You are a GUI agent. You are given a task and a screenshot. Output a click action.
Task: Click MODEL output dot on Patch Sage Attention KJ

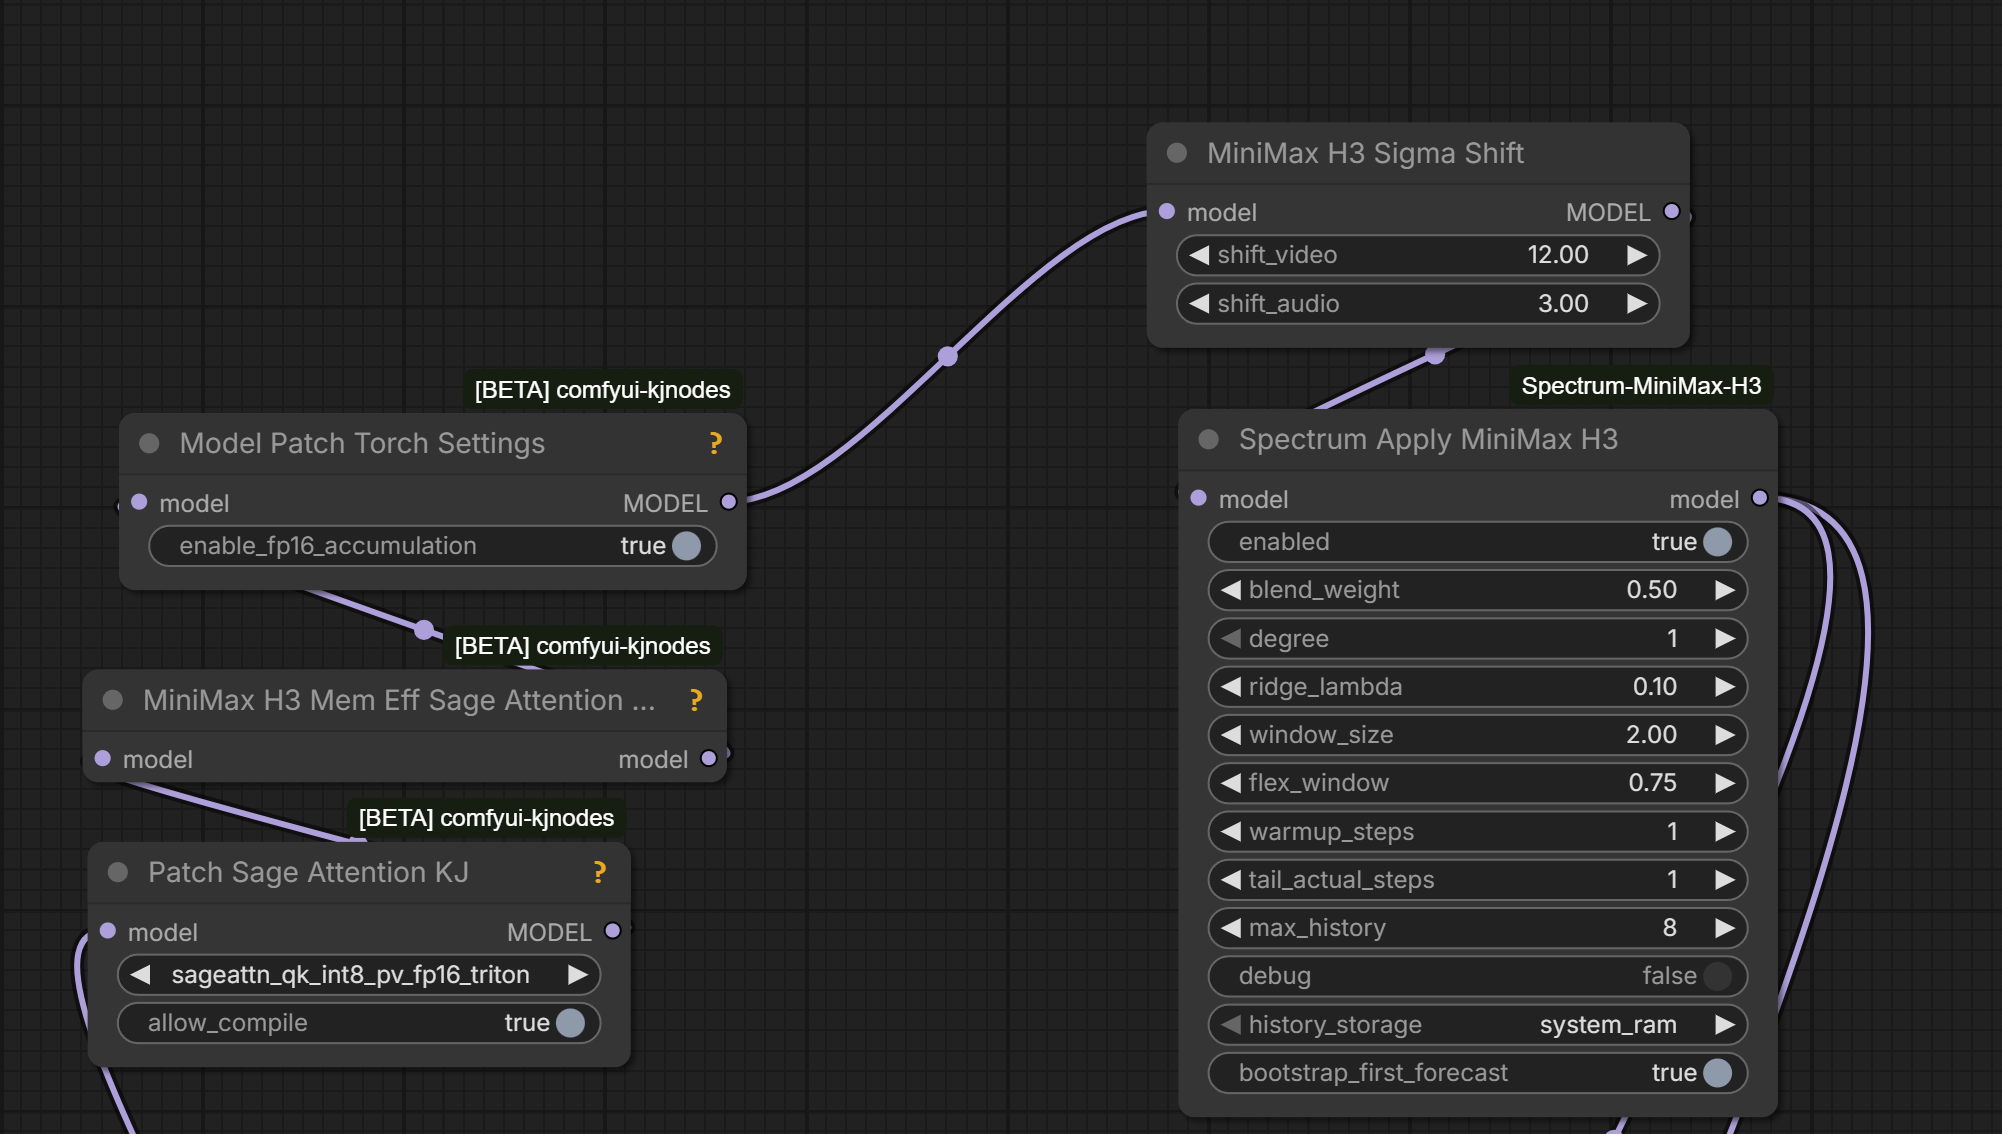[x=613, y=931]
